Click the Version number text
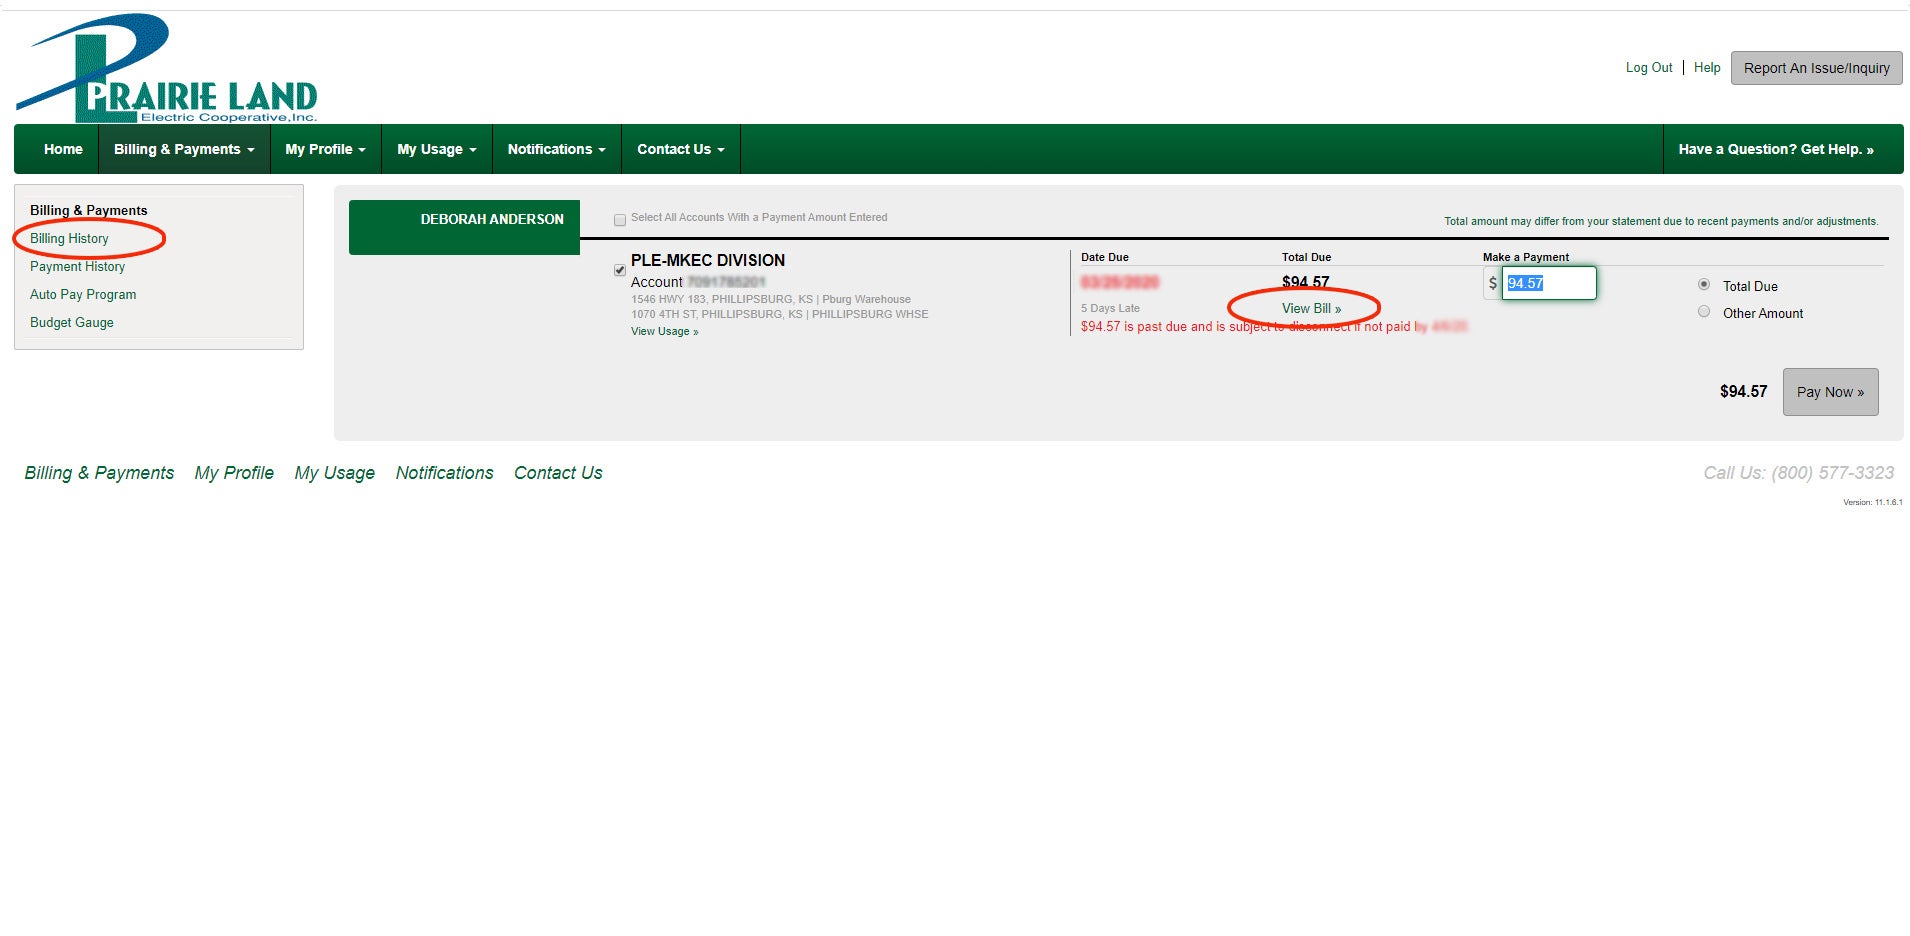Viewport: 1910px width, 936px height. [x=1872, y=502]
